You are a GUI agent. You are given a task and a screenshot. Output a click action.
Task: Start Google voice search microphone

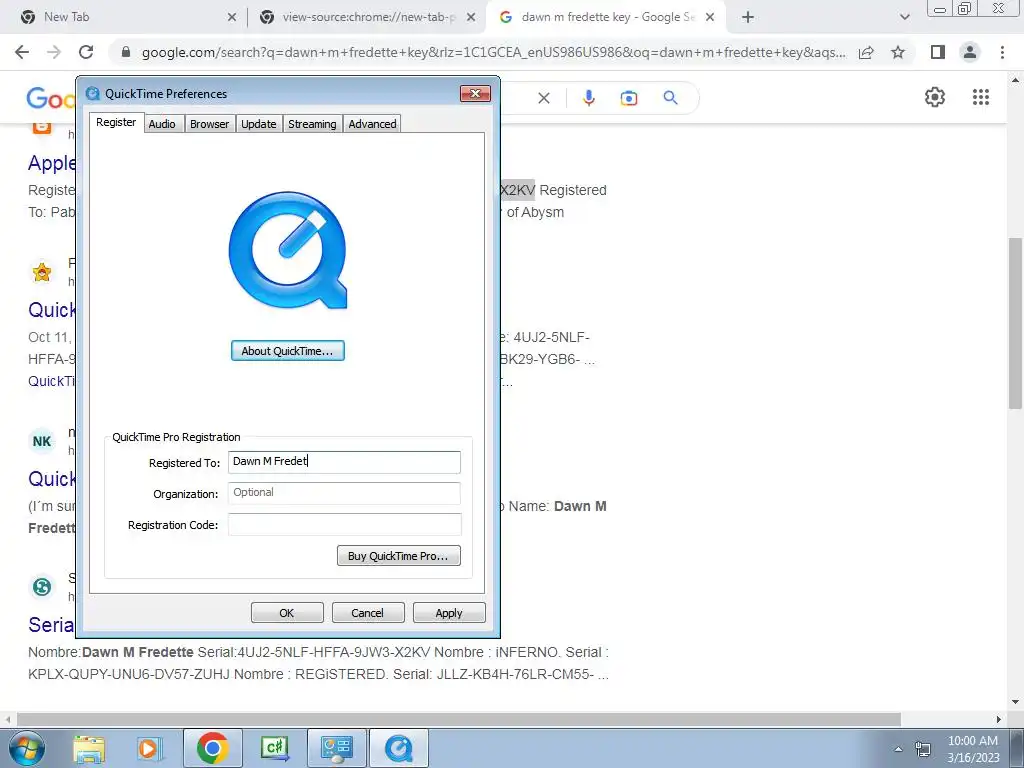[588, 98]
